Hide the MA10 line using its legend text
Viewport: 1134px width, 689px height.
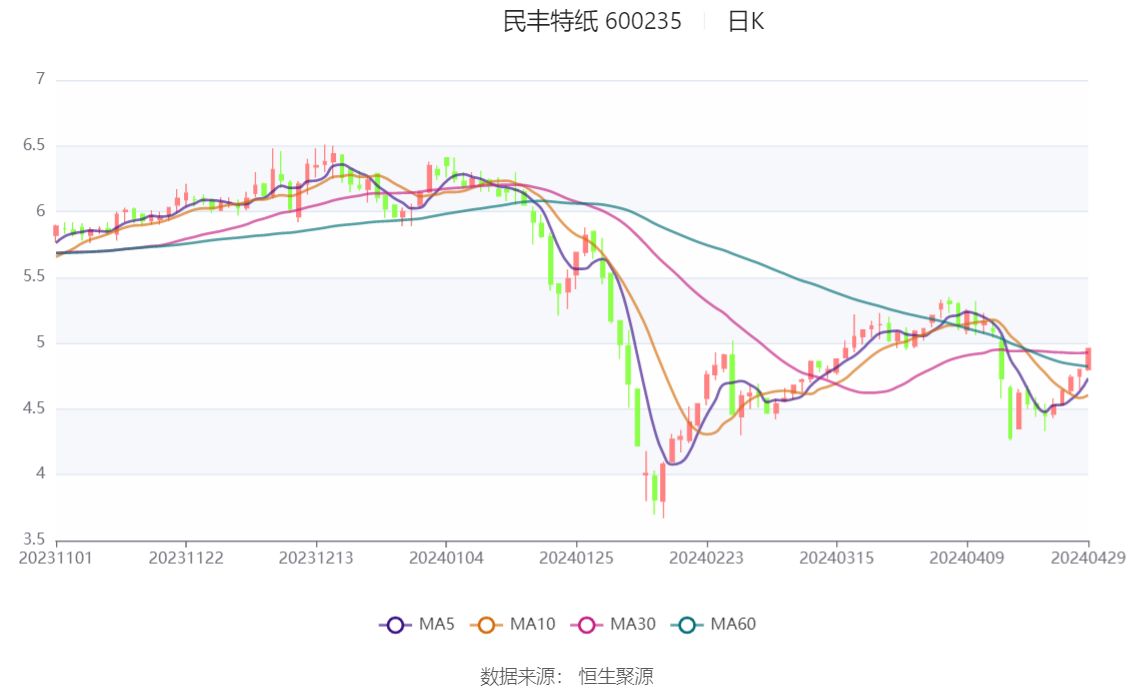(532, 625)
